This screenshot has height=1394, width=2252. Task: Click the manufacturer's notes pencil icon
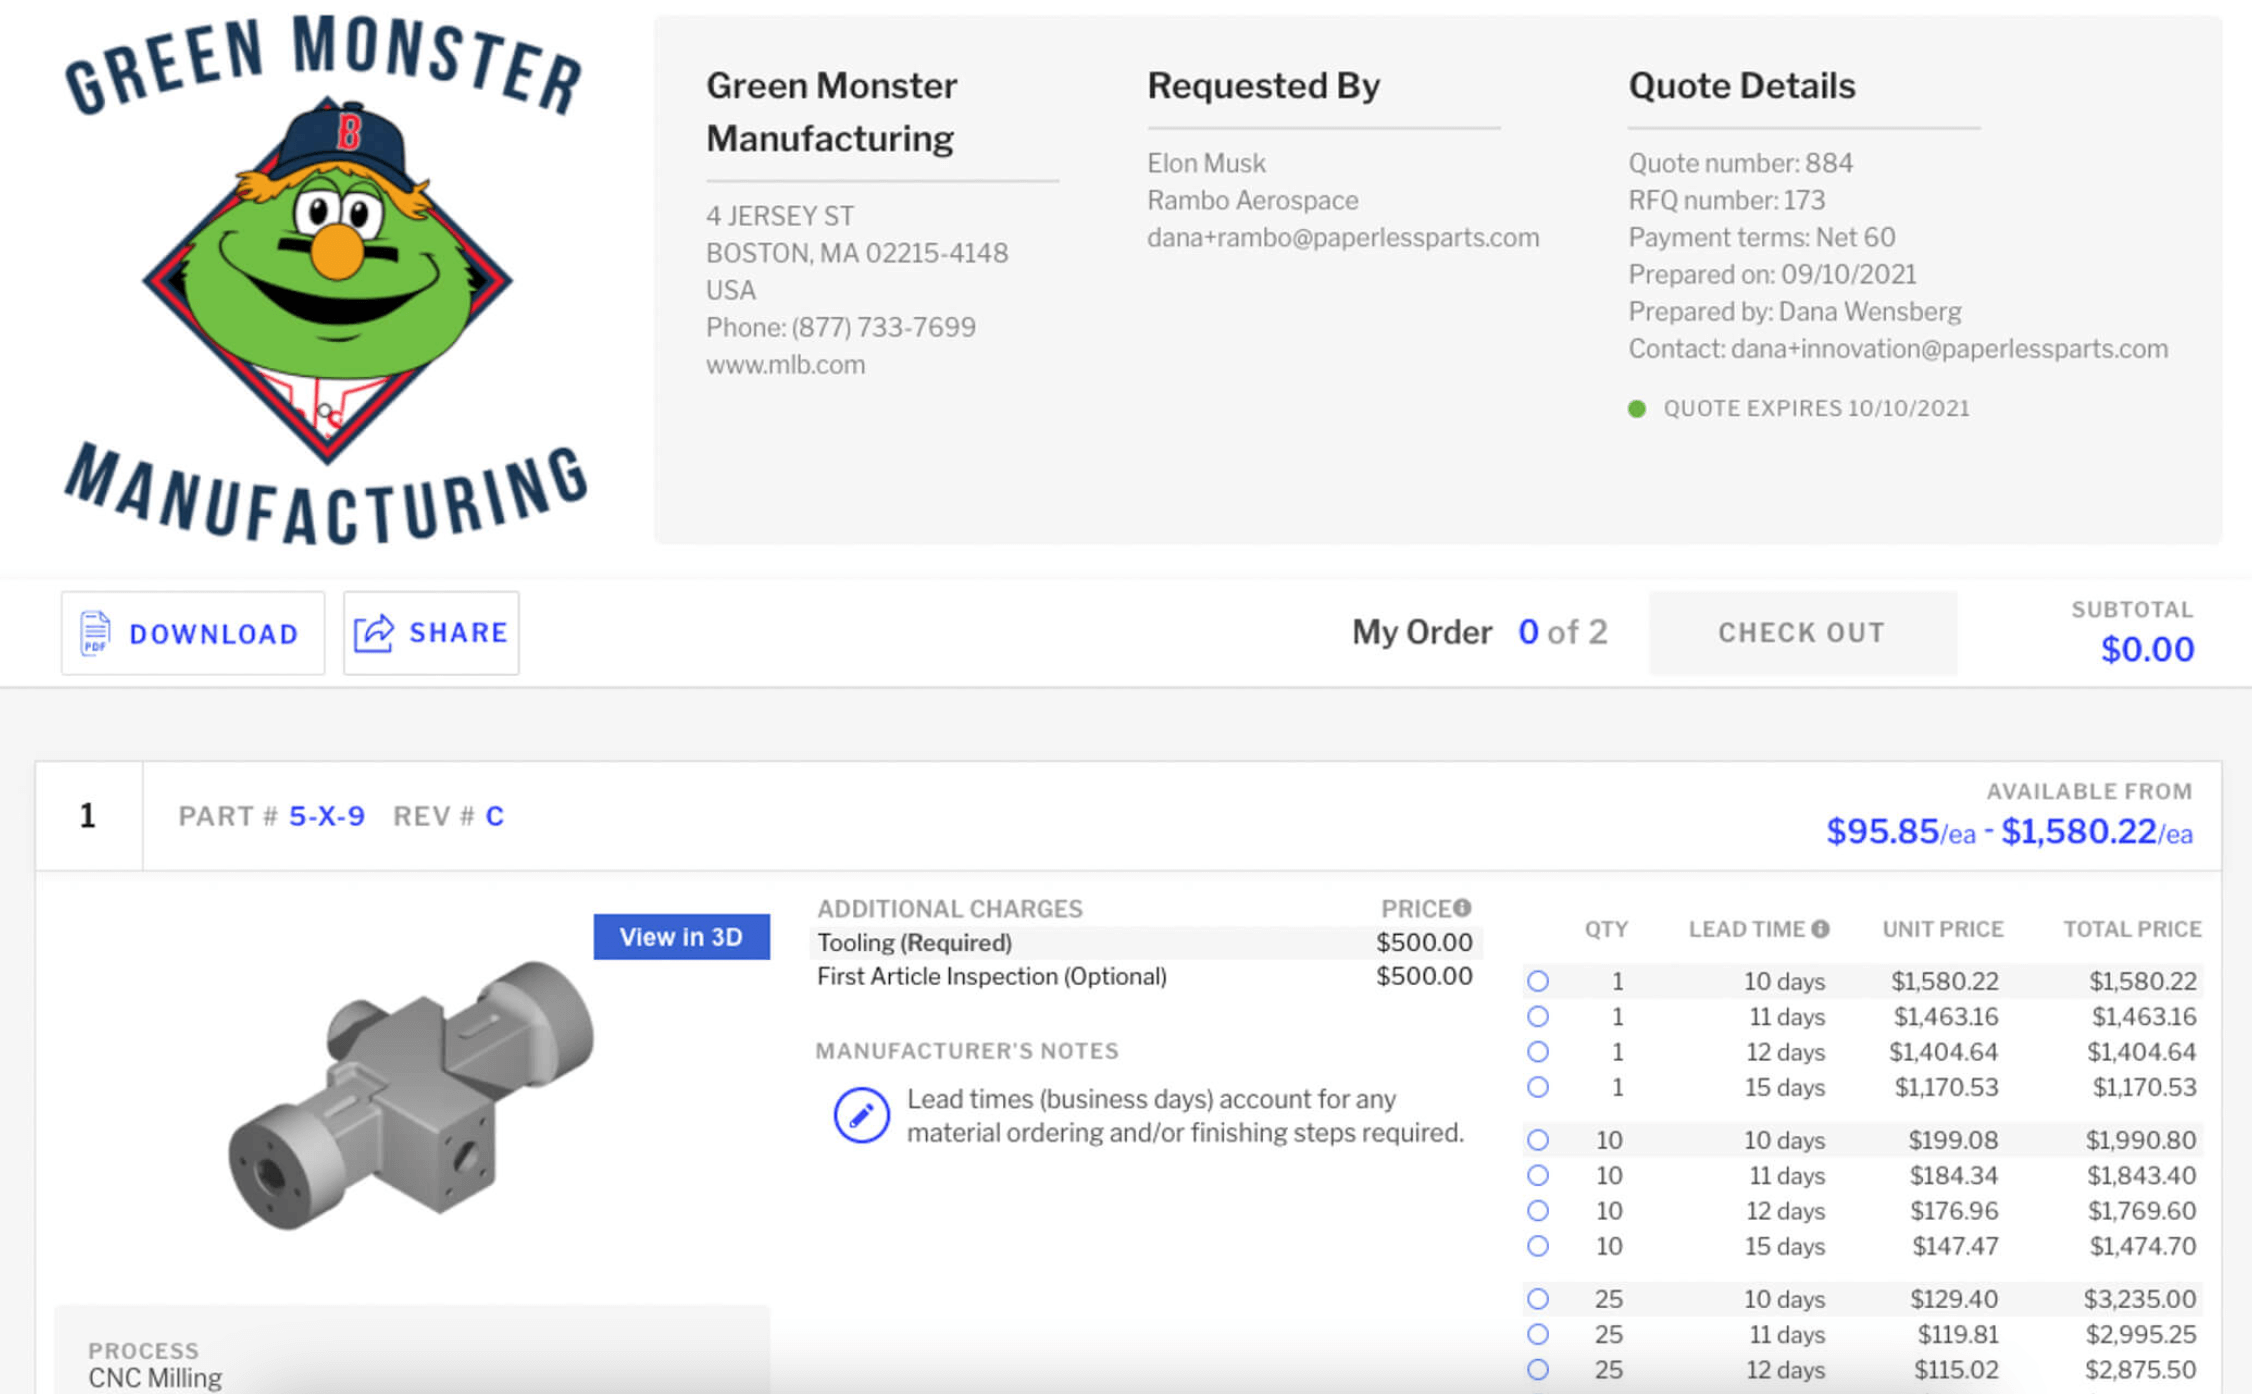click(861, 1115)
